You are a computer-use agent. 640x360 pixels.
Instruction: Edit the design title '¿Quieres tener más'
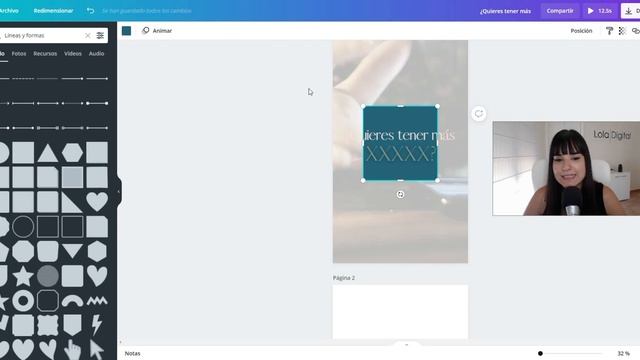(x=505, y=11)
